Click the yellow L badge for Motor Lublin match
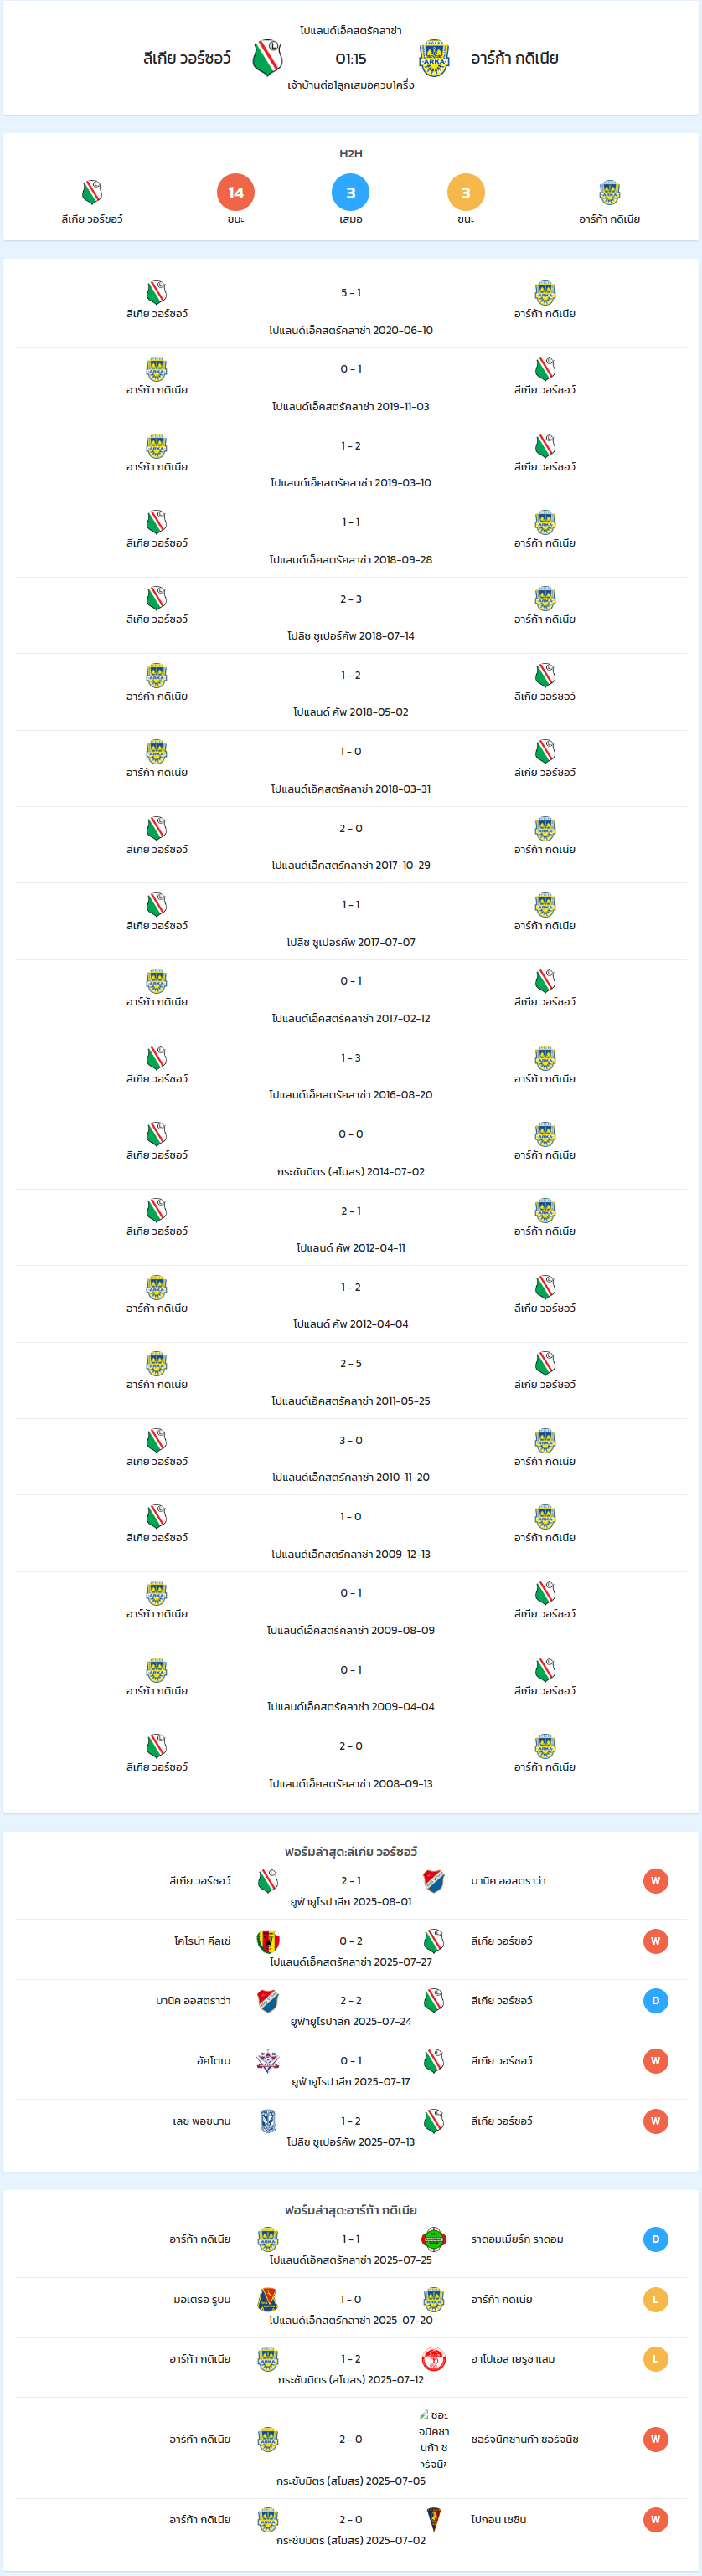This screenshot has height=2576, width=702. [656, 2299]
